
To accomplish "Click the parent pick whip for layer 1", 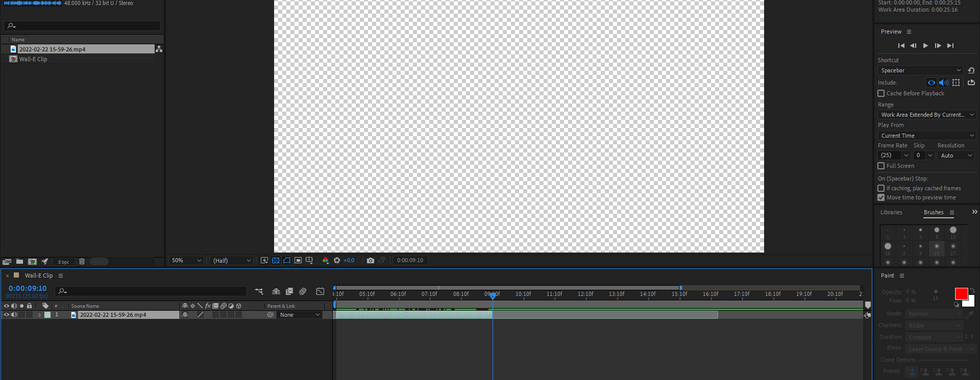I will pos(270,315).
